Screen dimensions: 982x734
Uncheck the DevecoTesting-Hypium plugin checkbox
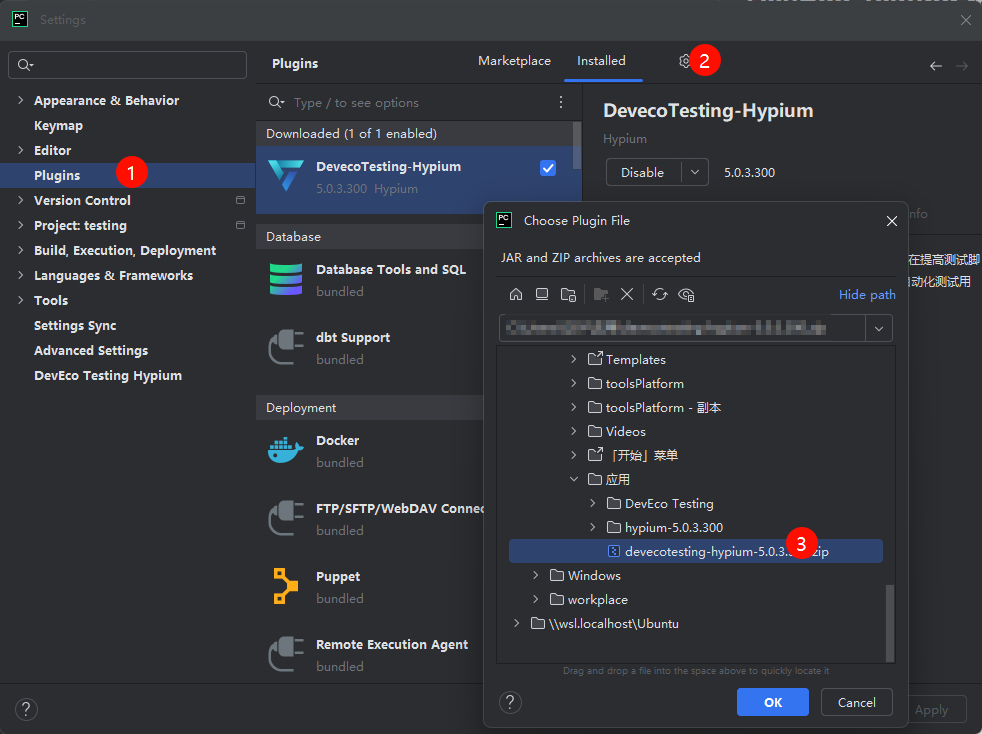pyautogui.click(x=548, y=168)
